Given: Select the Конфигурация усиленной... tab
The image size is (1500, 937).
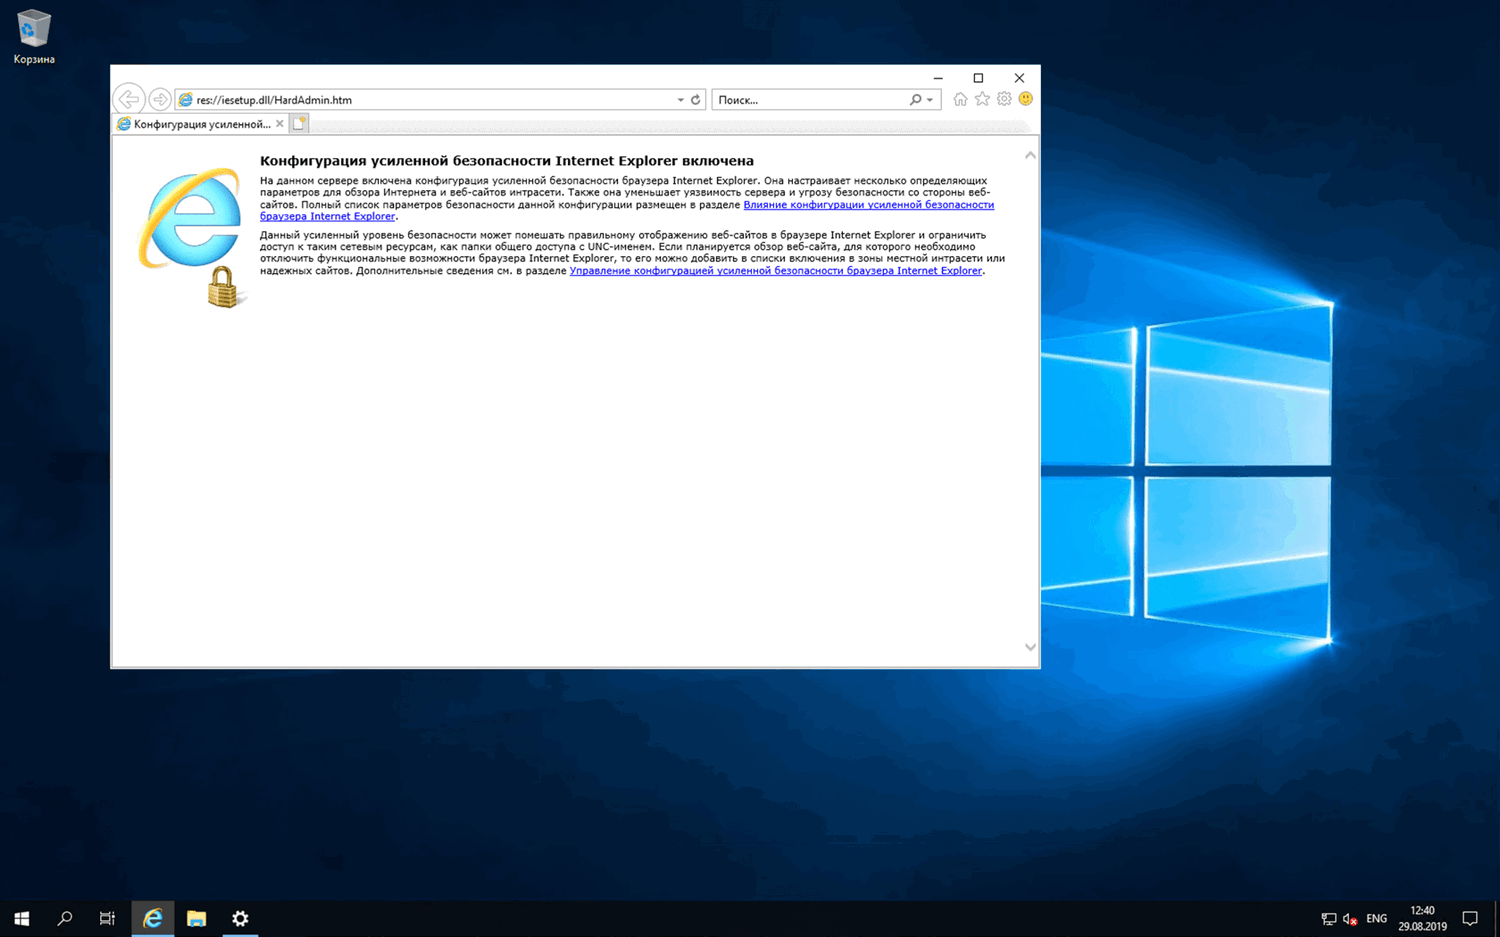Looking at the screenshot, I should pyautogui.click(x=200, y=124).
